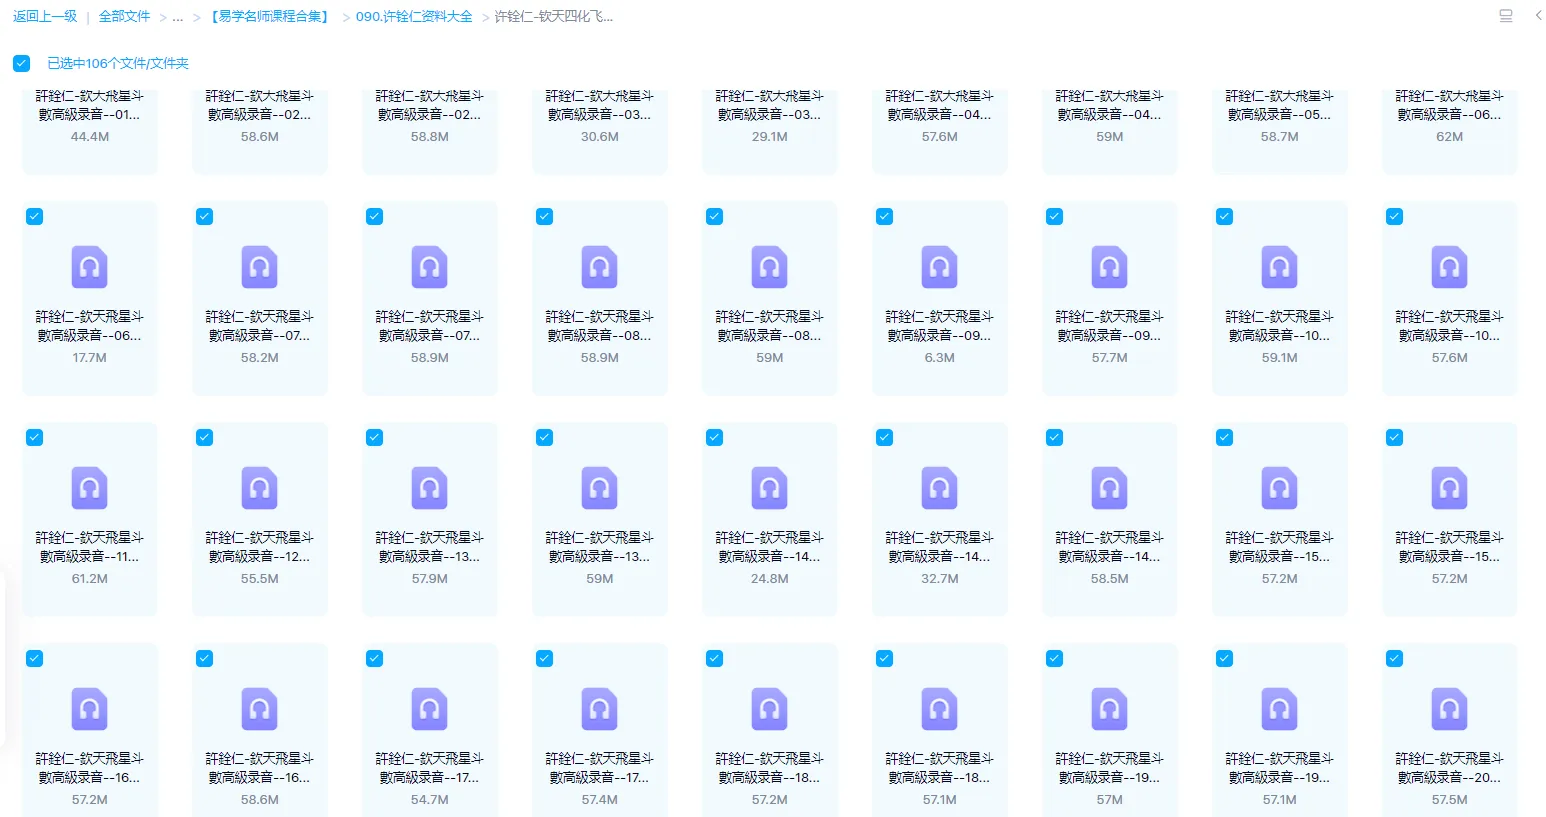
Task: Click audio icon of 12... file sized 55.5M
Action: 260,488
